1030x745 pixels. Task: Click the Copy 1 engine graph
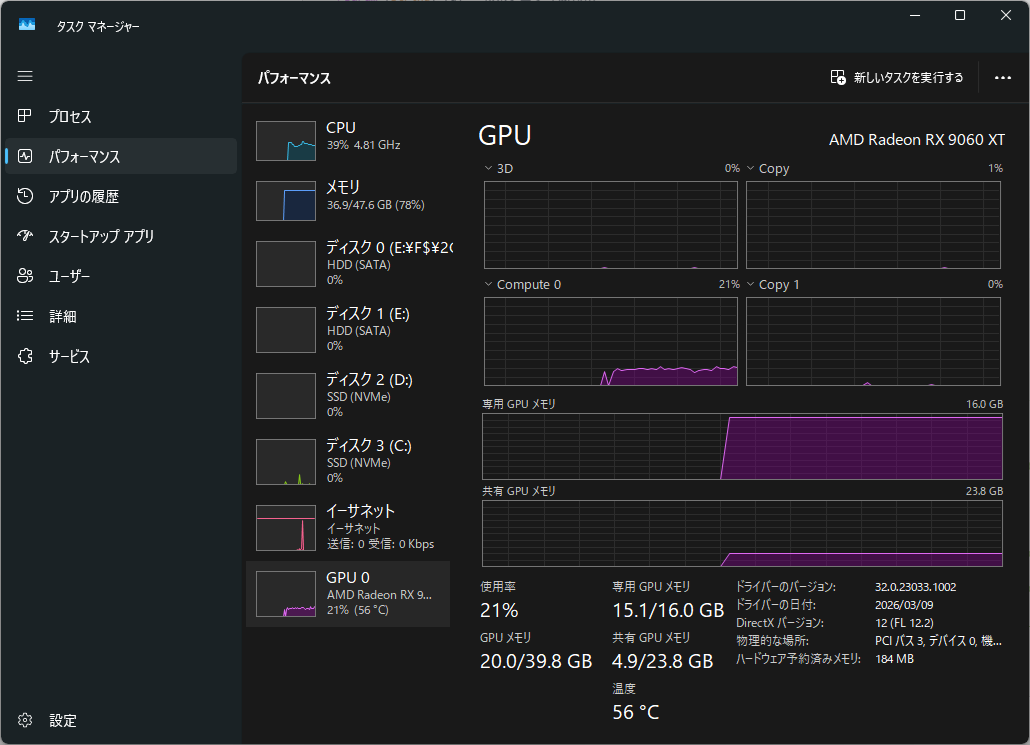click(874, 342)
